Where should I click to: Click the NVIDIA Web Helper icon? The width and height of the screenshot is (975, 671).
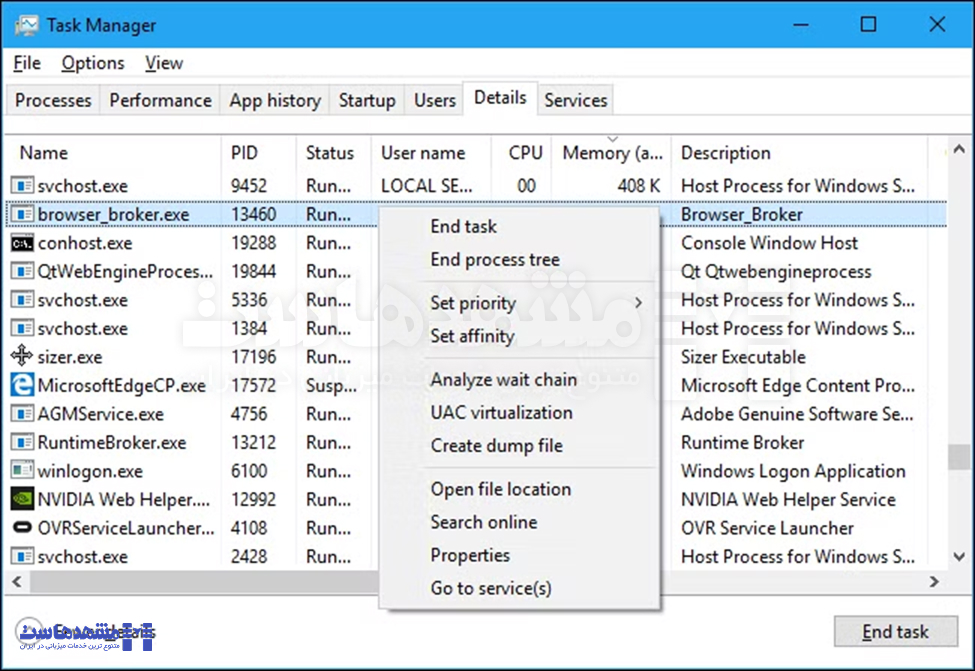[x=22, y=499]
